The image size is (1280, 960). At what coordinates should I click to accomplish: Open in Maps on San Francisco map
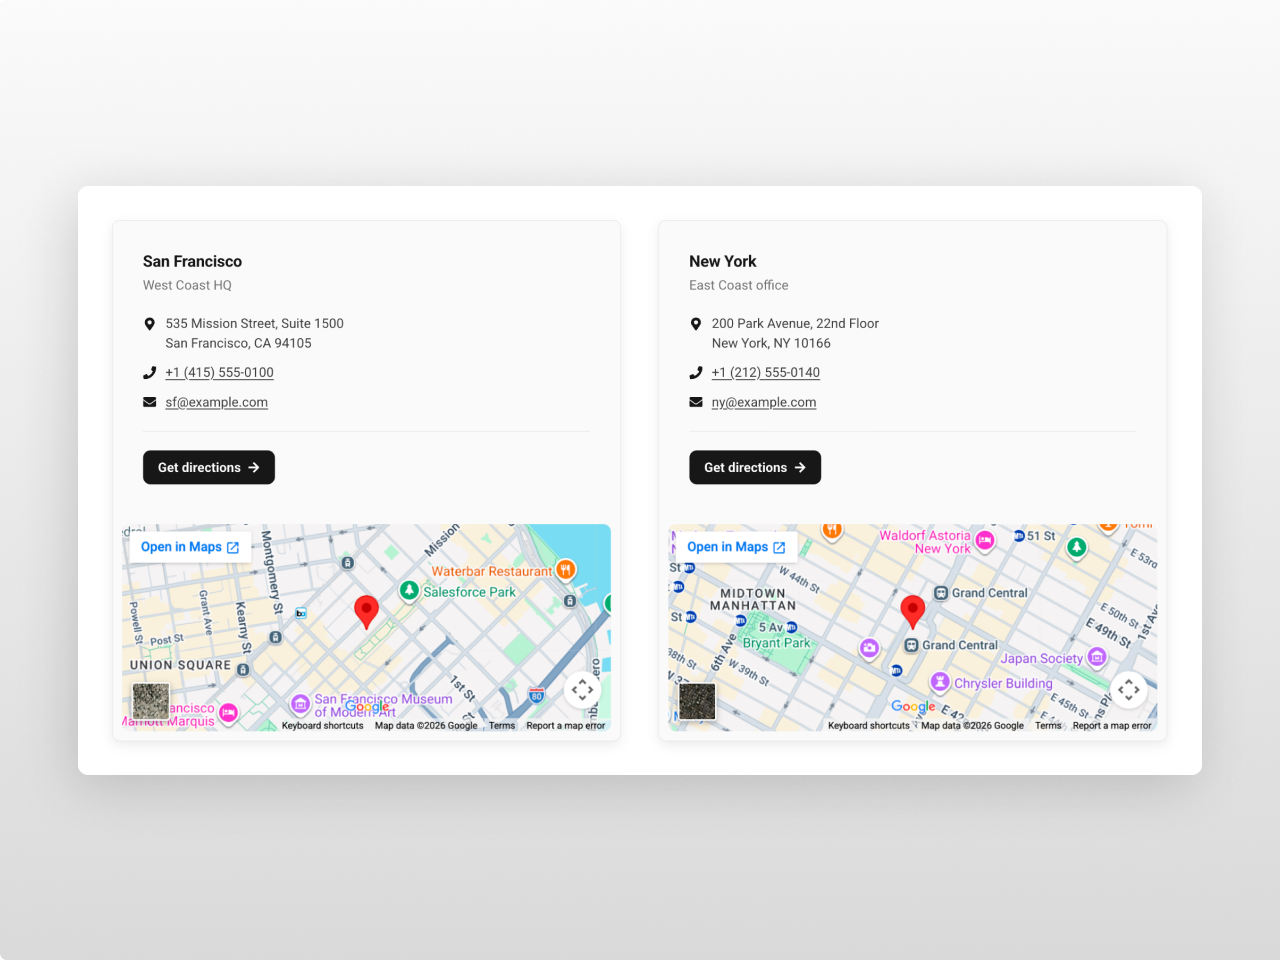[190, 547]
